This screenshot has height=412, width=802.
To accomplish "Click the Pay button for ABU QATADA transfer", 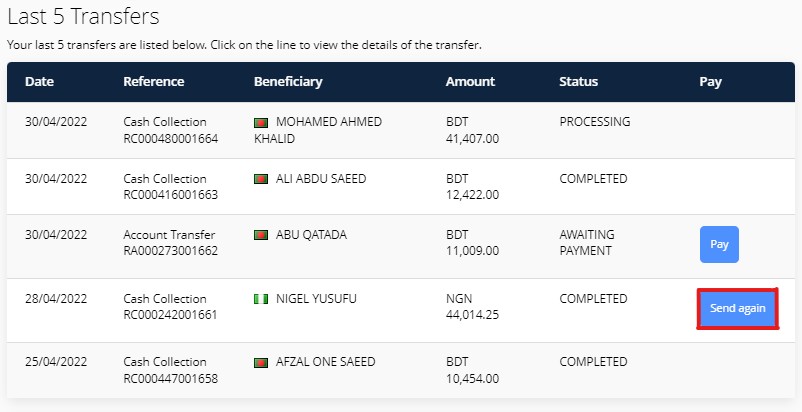I will [719, 244].
